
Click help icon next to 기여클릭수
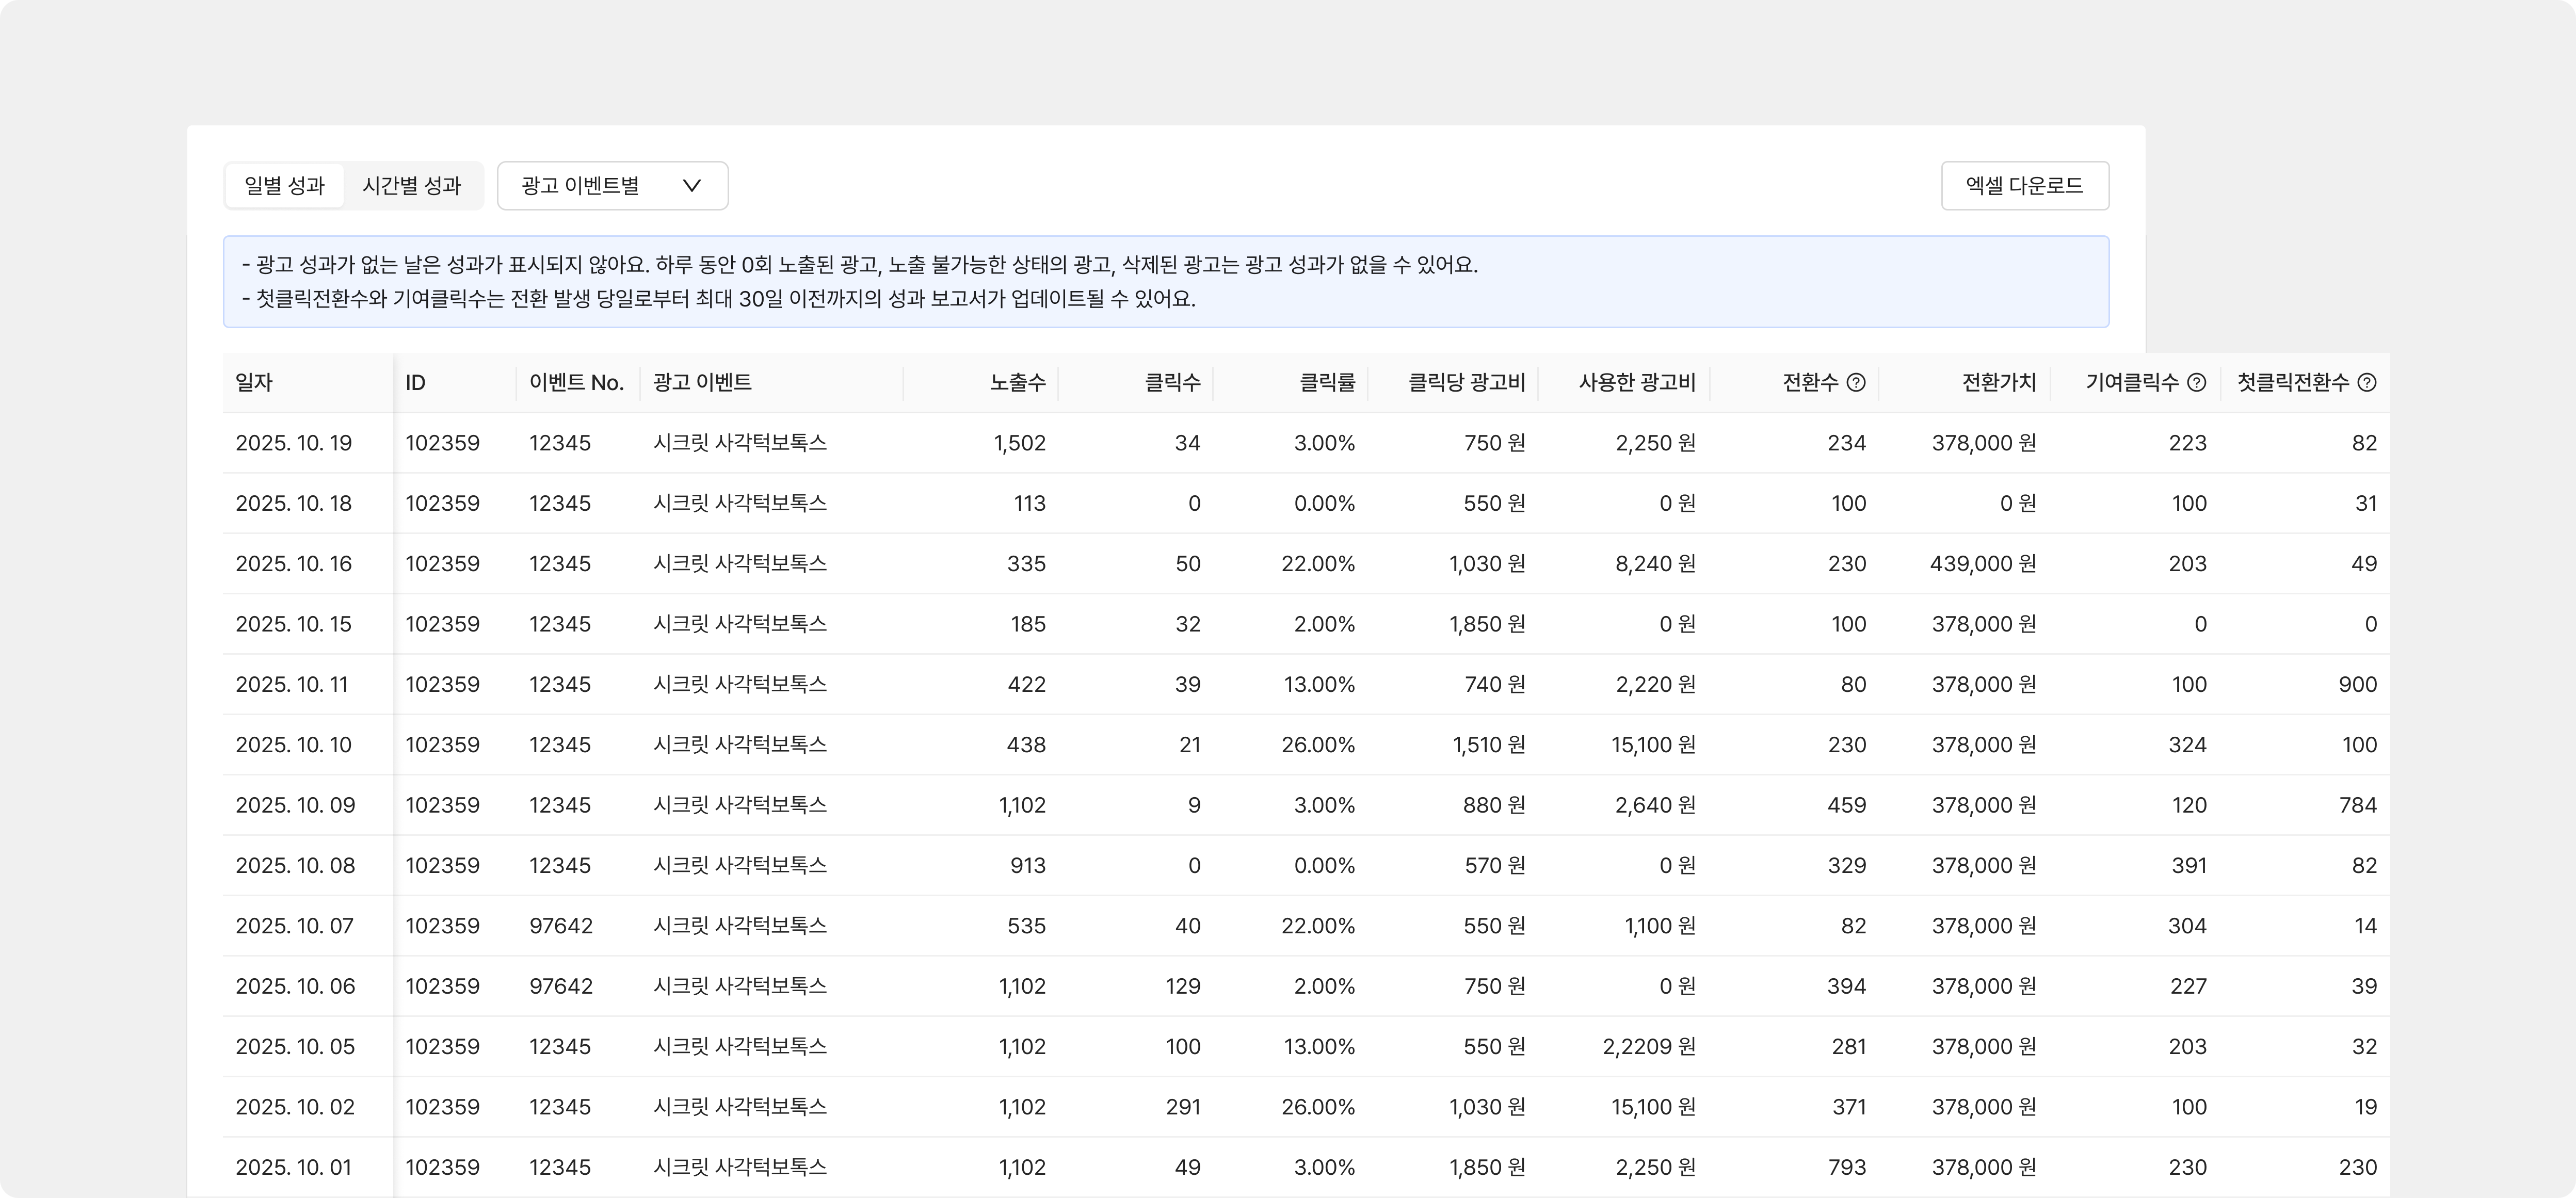coord(2196,382)
